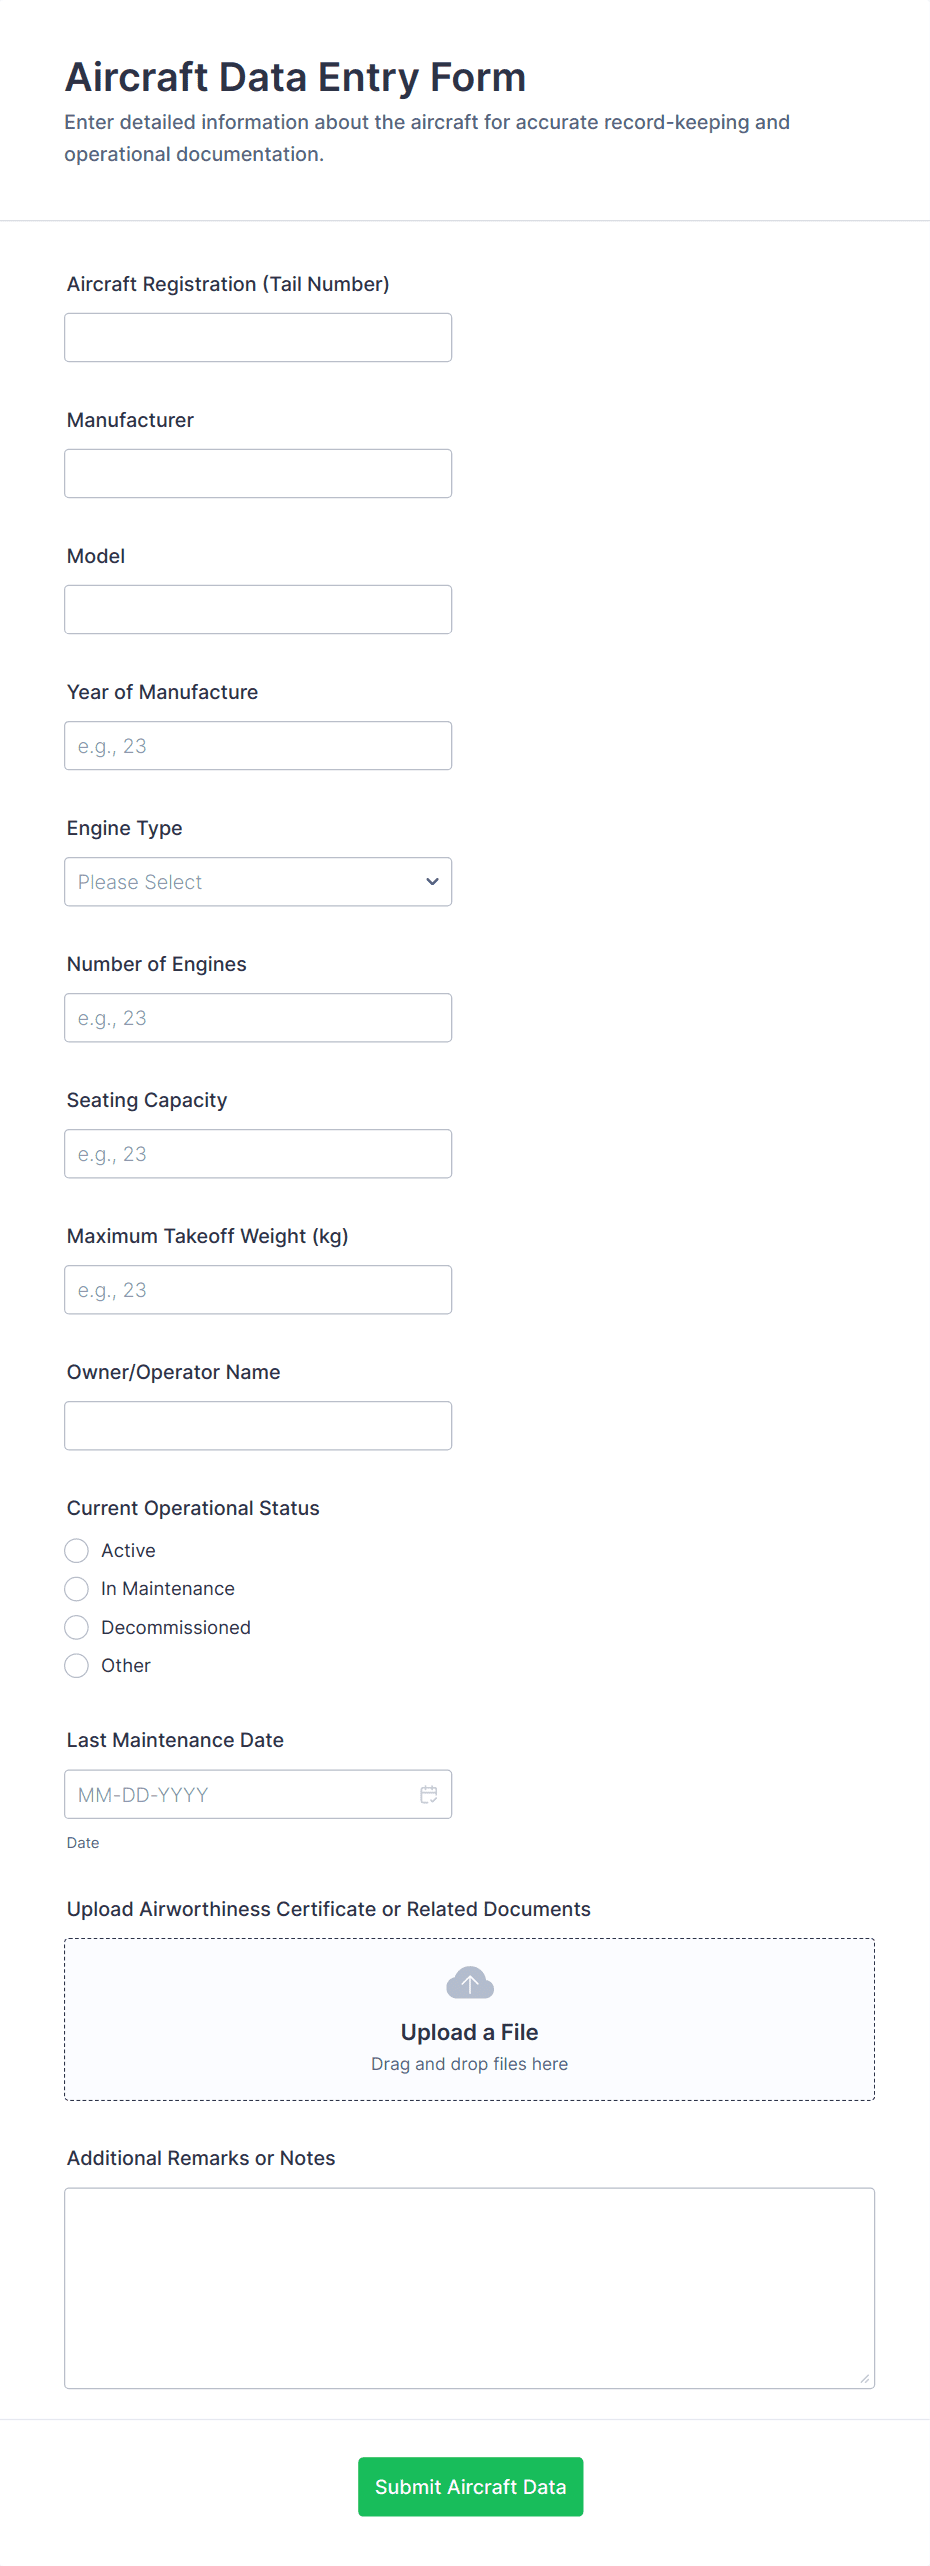Focus the Aircraft Registration tail number field
Screen dimensions: 930x2566
pyautogui.click(x=258, y=338)
